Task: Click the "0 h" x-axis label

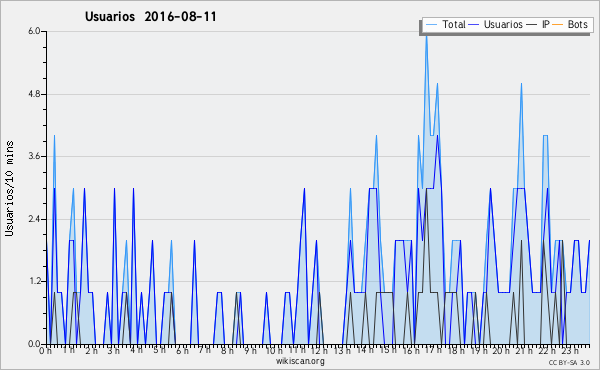Action: tap(45, 350)
